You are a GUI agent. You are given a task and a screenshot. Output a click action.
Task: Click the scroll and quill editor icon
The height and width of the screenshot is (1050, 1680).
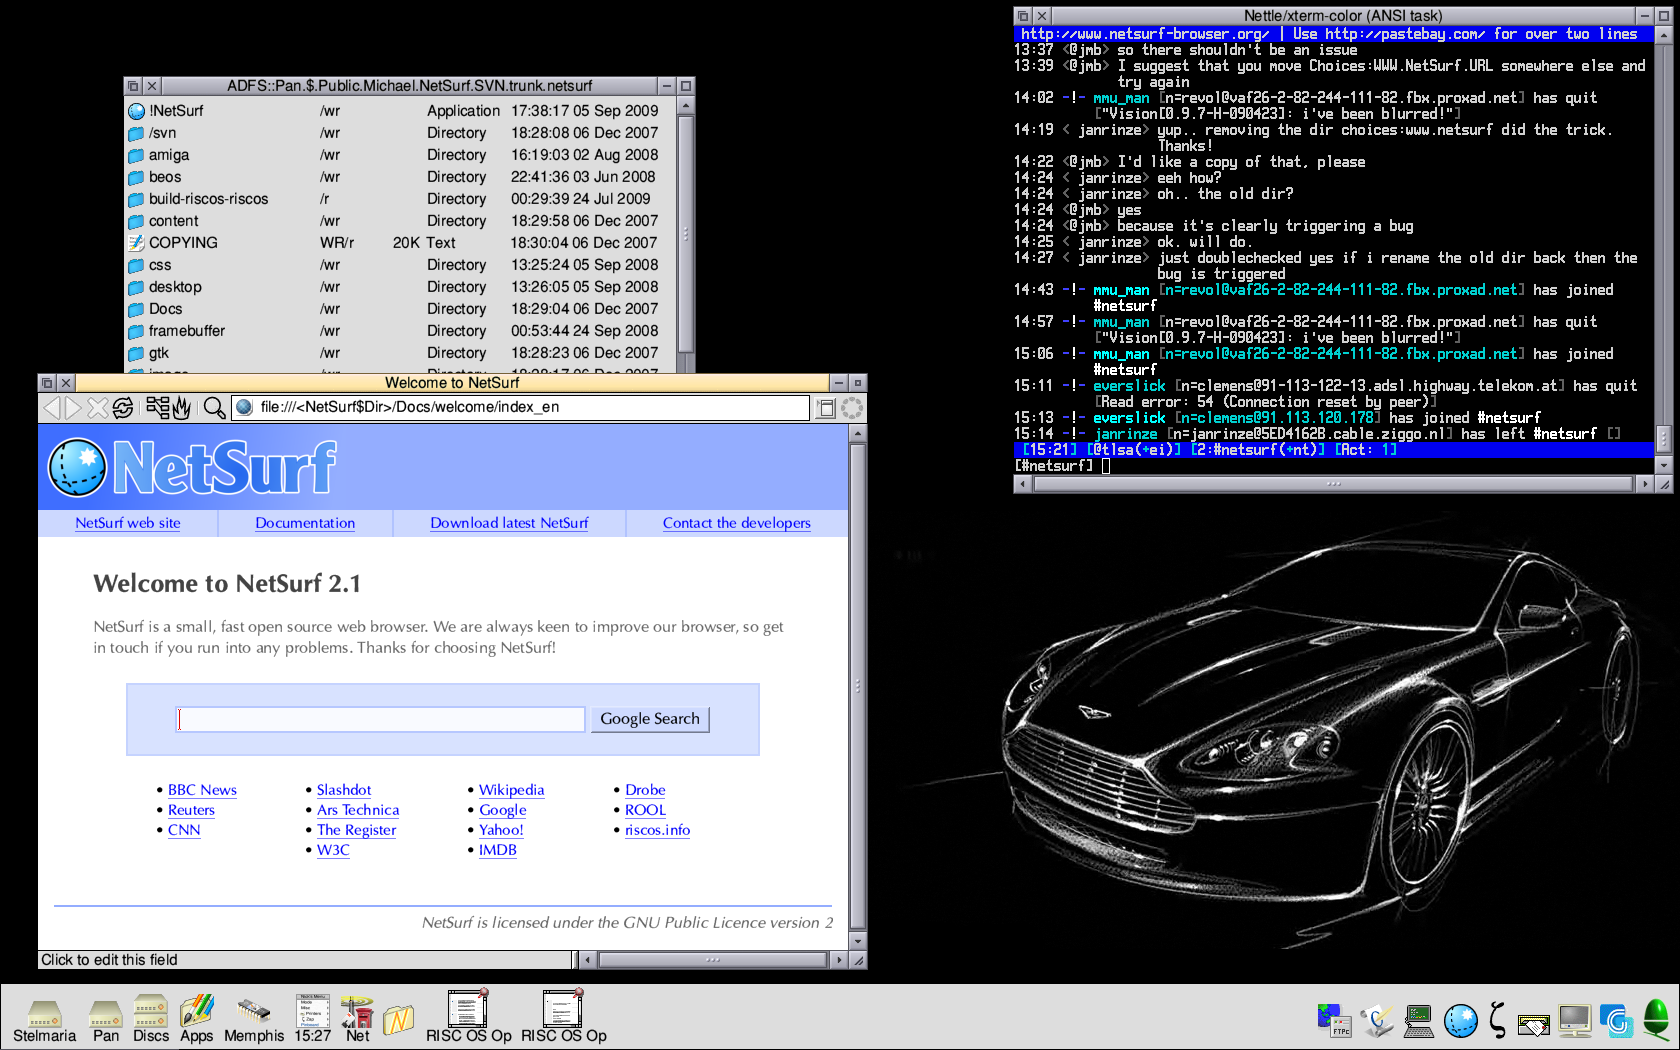[x=1377, y=1020]
